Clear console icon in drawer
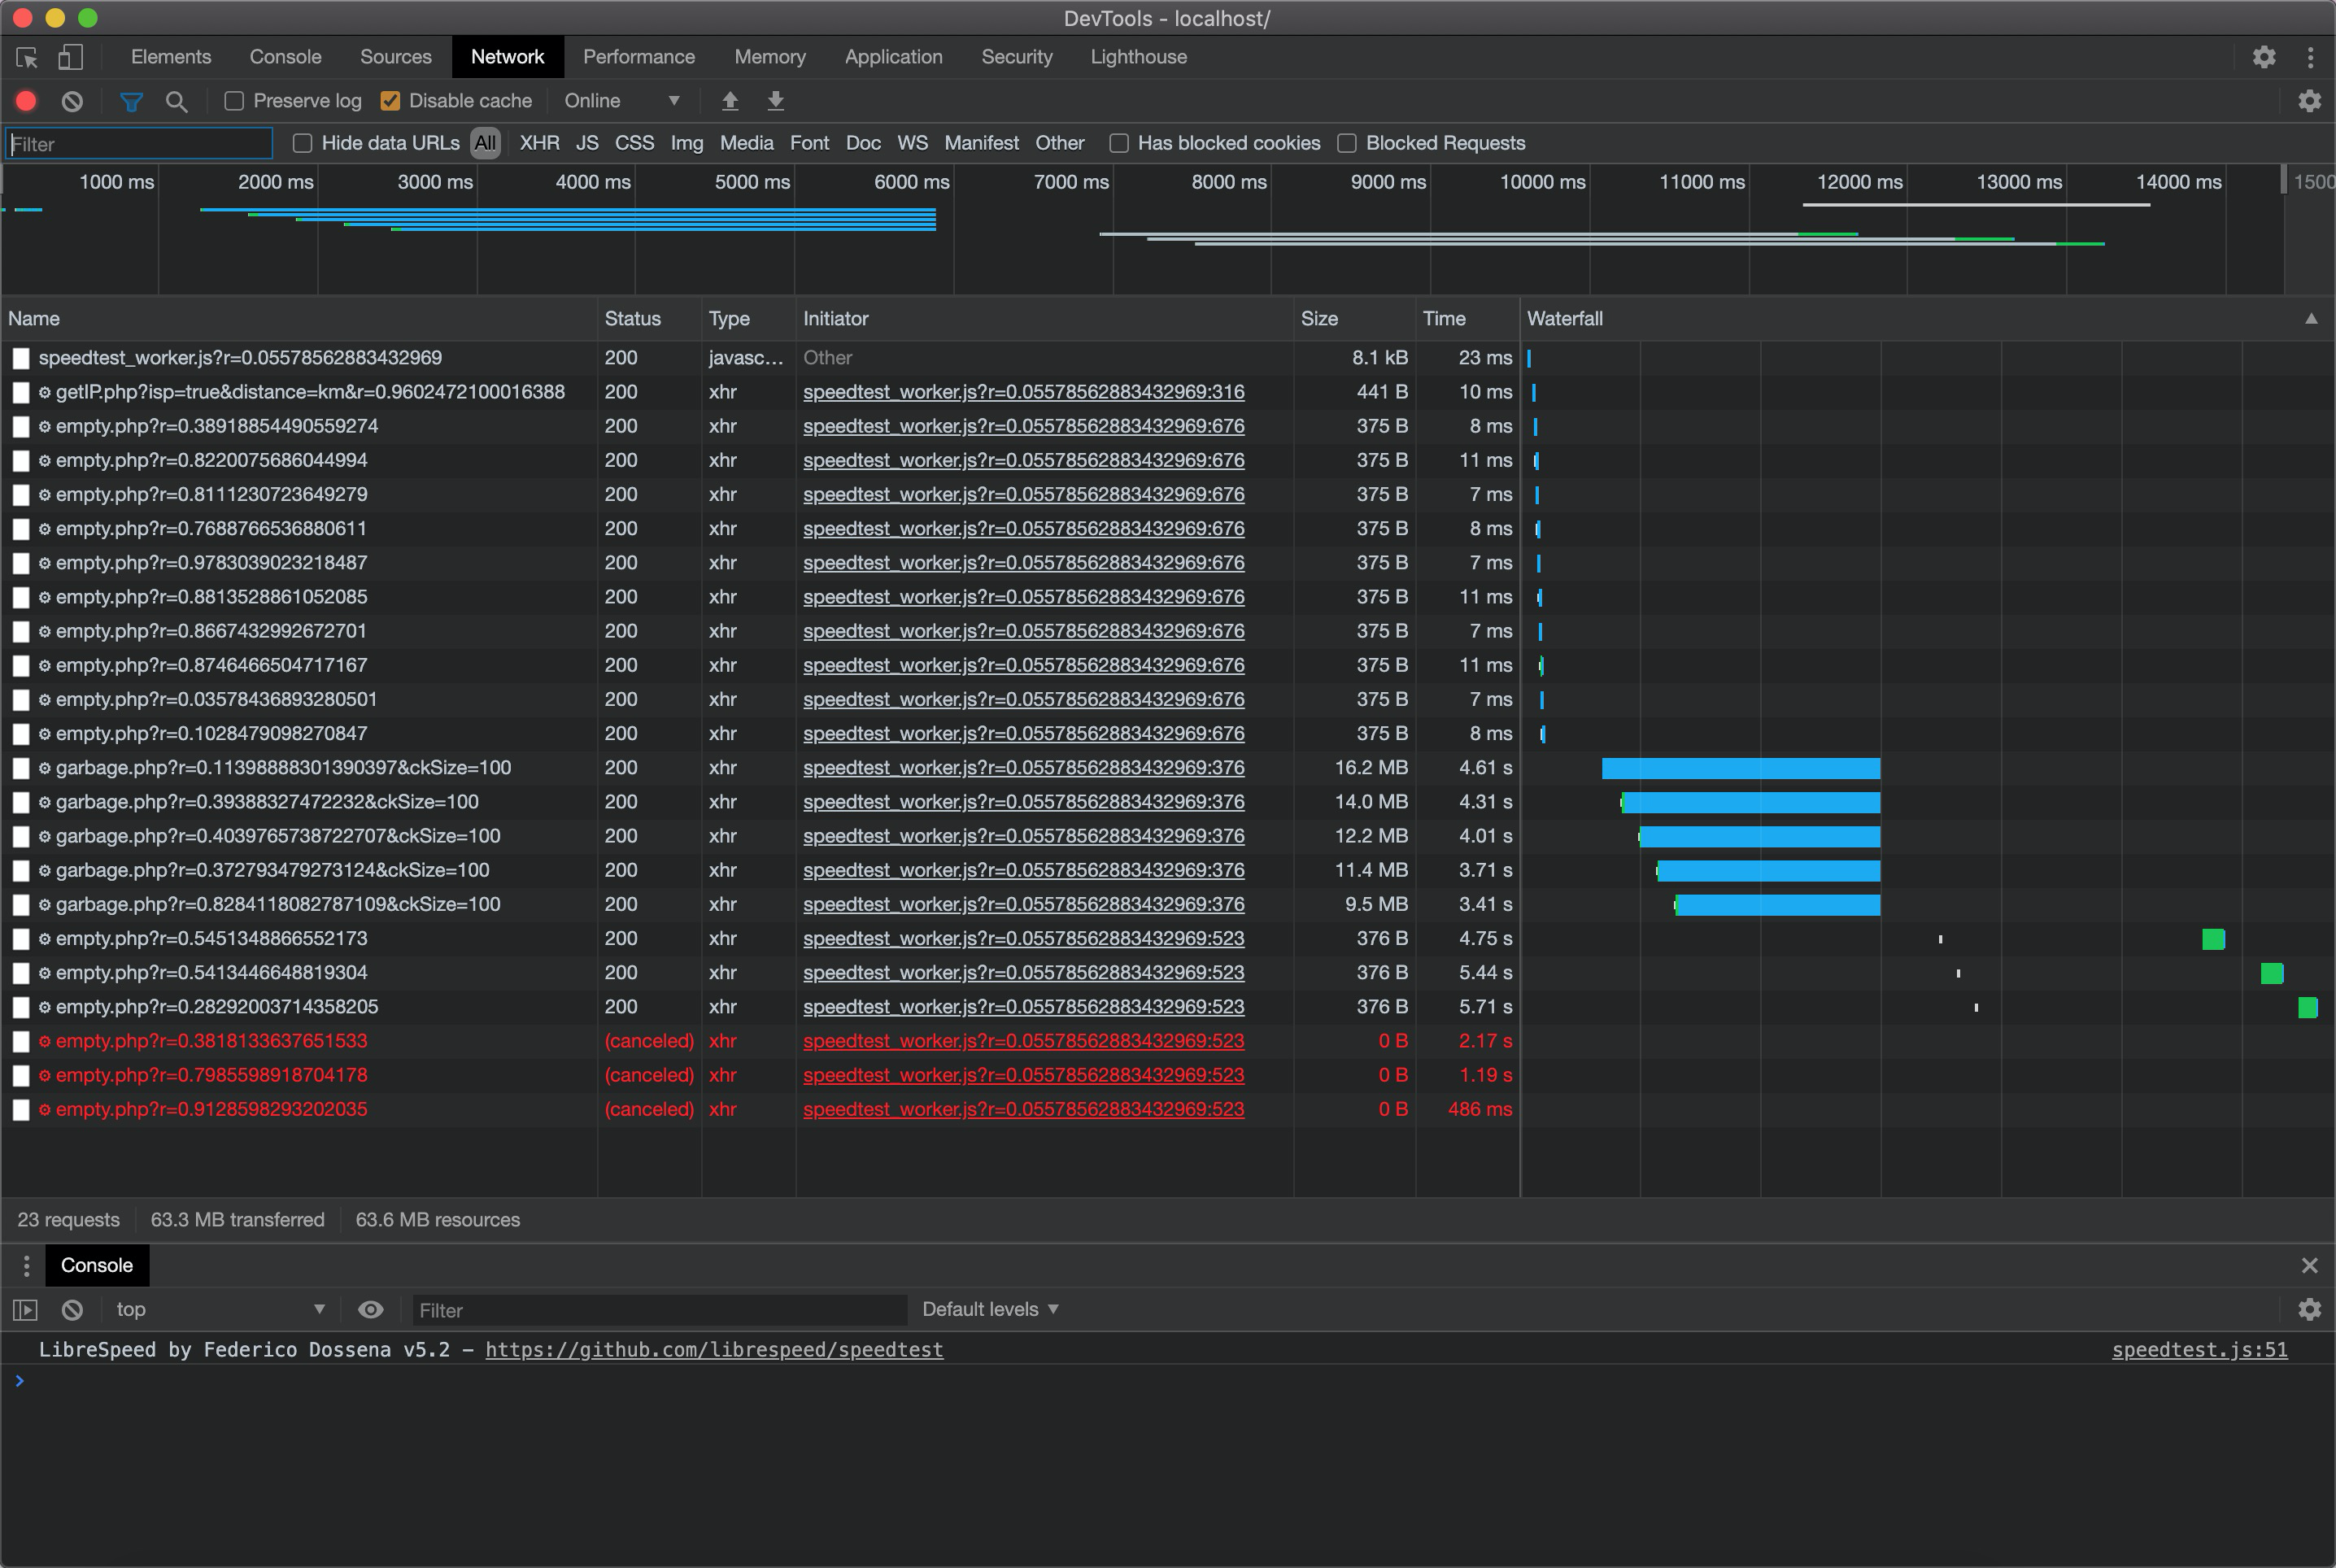 72,1309
